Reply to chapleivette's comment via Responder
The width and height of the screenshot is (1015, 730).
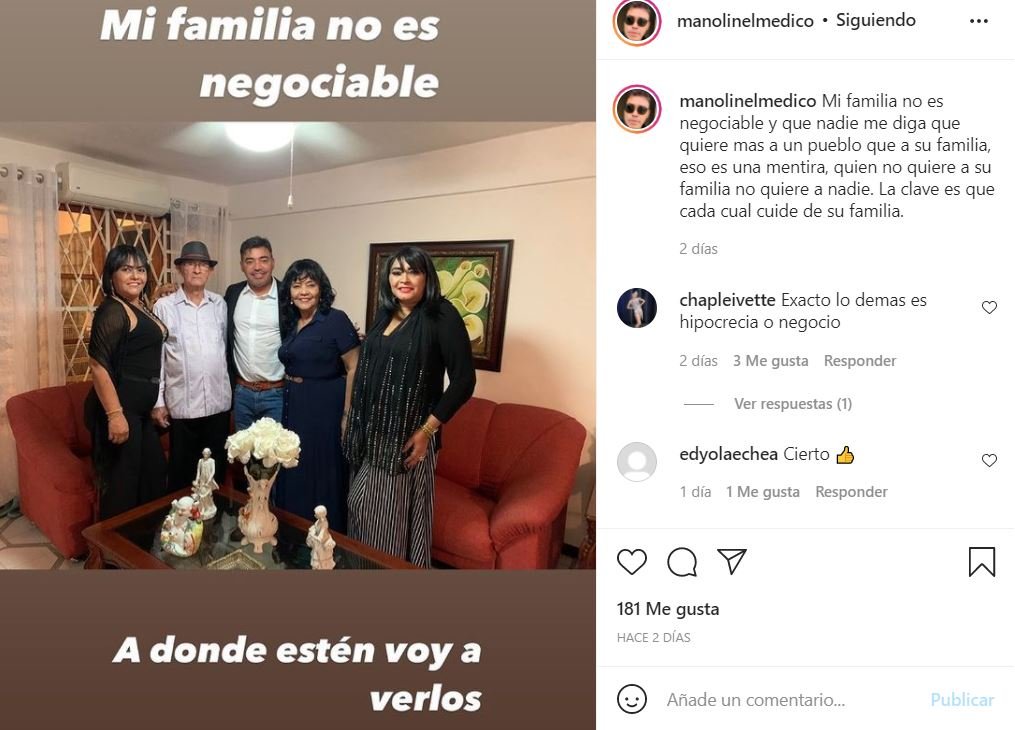[860, 360]
